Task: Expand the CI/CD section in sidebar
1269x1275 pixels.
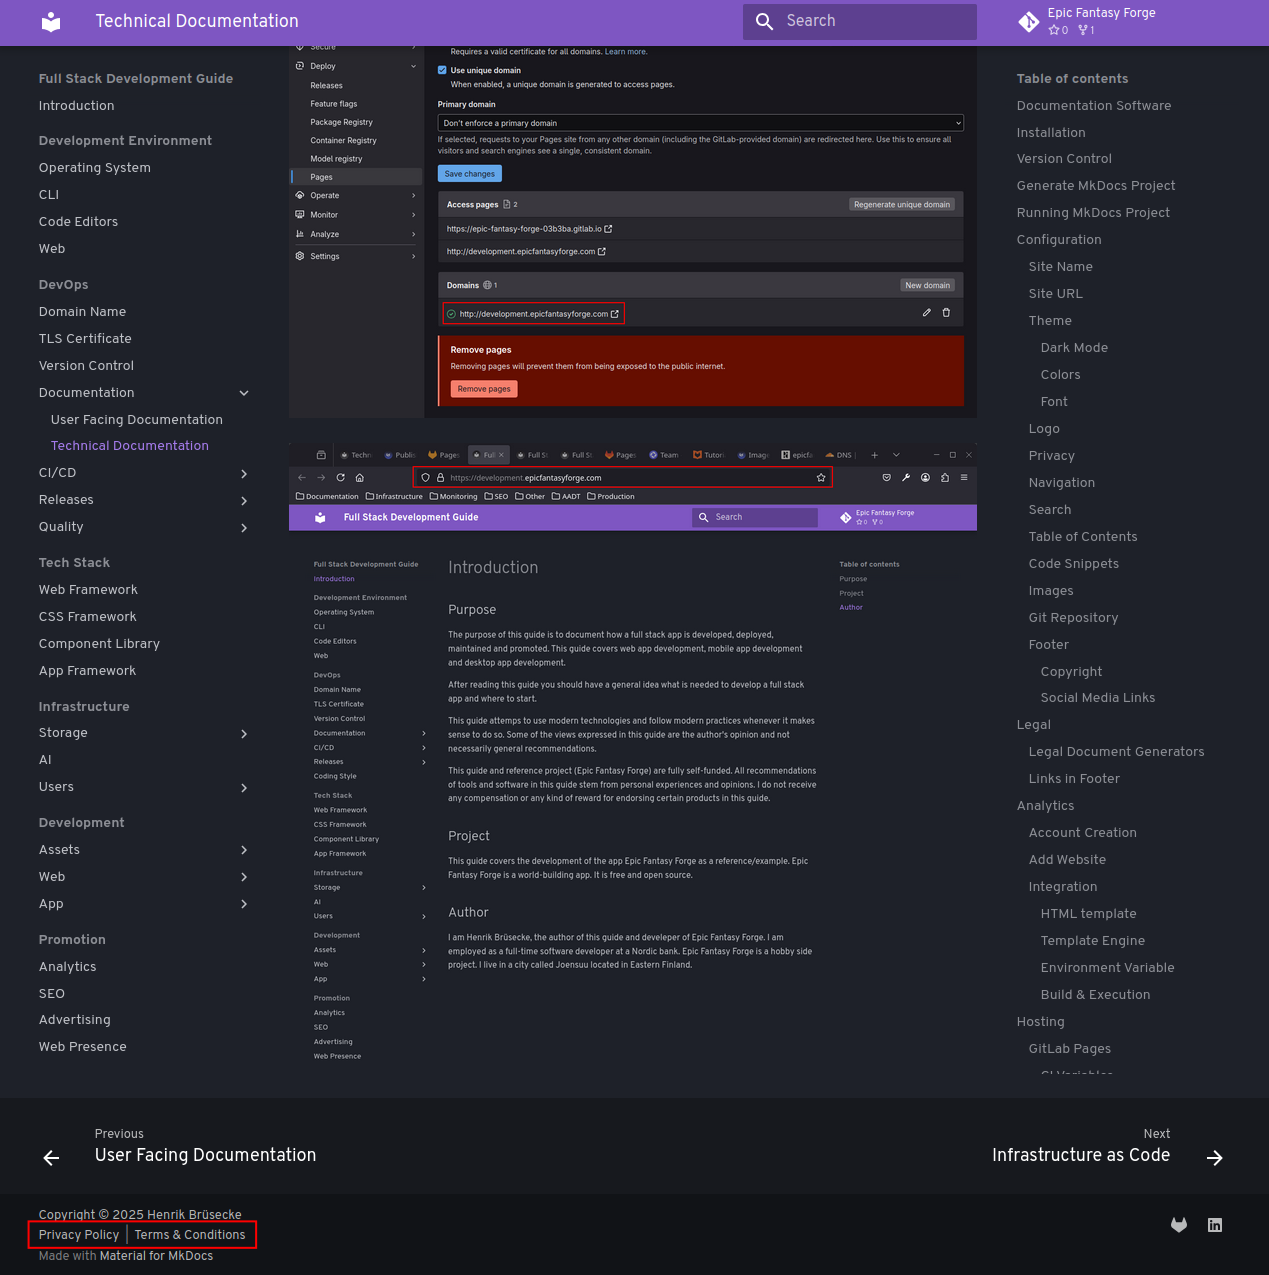Action: [x=244, y=473]
